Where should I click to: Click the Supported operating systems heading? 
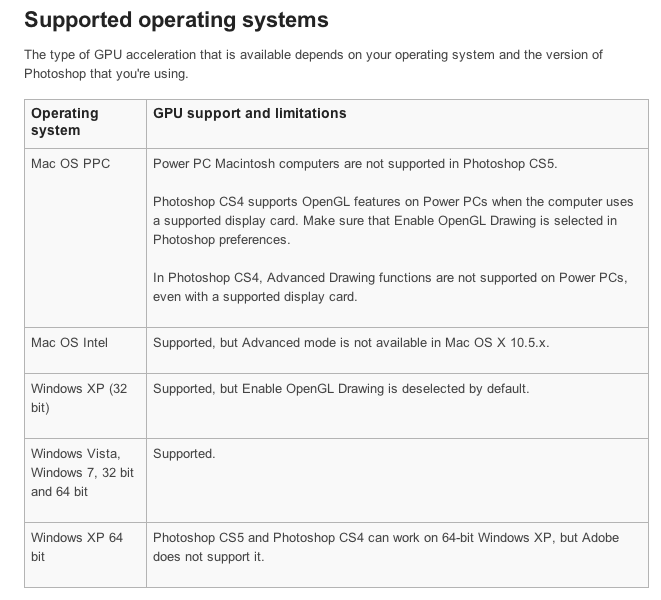tap(176, 20)
